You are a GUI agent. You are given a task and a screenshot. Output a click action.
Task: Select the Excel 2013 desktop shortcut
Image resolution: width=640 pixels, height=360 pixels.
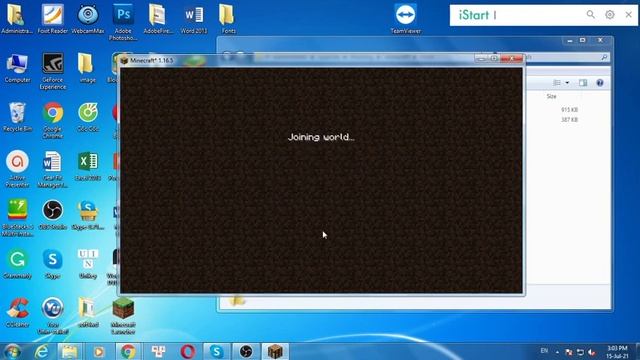tap(88, 166)
